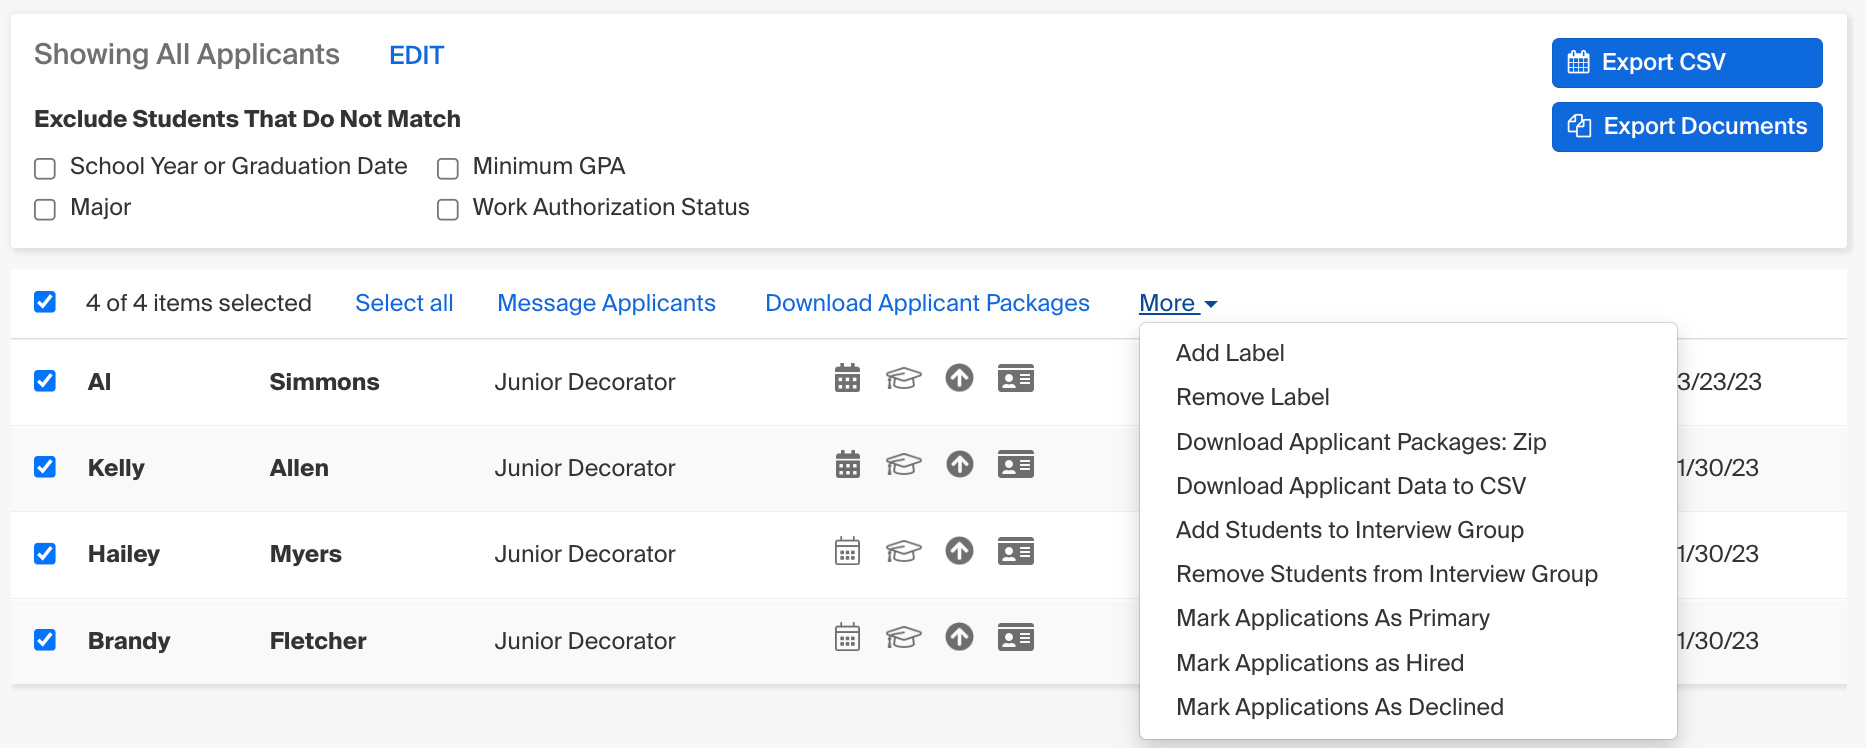This screenshot has height=748, width=1866.
Task: Click the last name Fletcher
Action: 318,641
